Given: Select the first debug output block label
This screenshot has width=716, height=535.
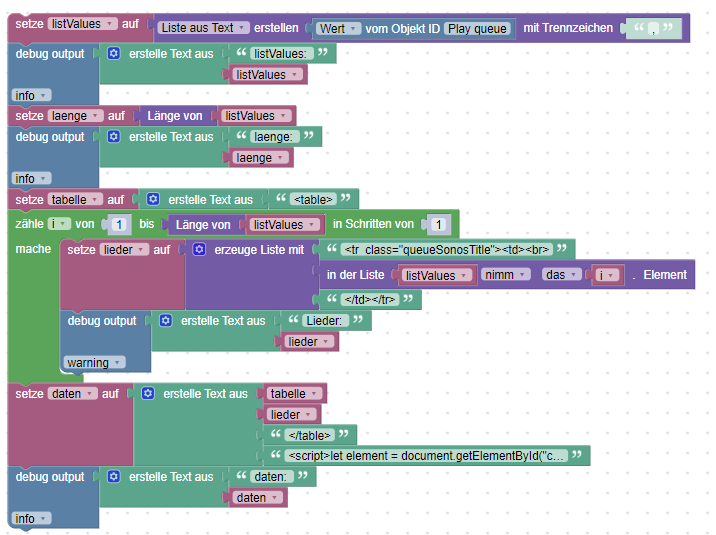Looking at the screenshot, I should click(x=50, y=54).
